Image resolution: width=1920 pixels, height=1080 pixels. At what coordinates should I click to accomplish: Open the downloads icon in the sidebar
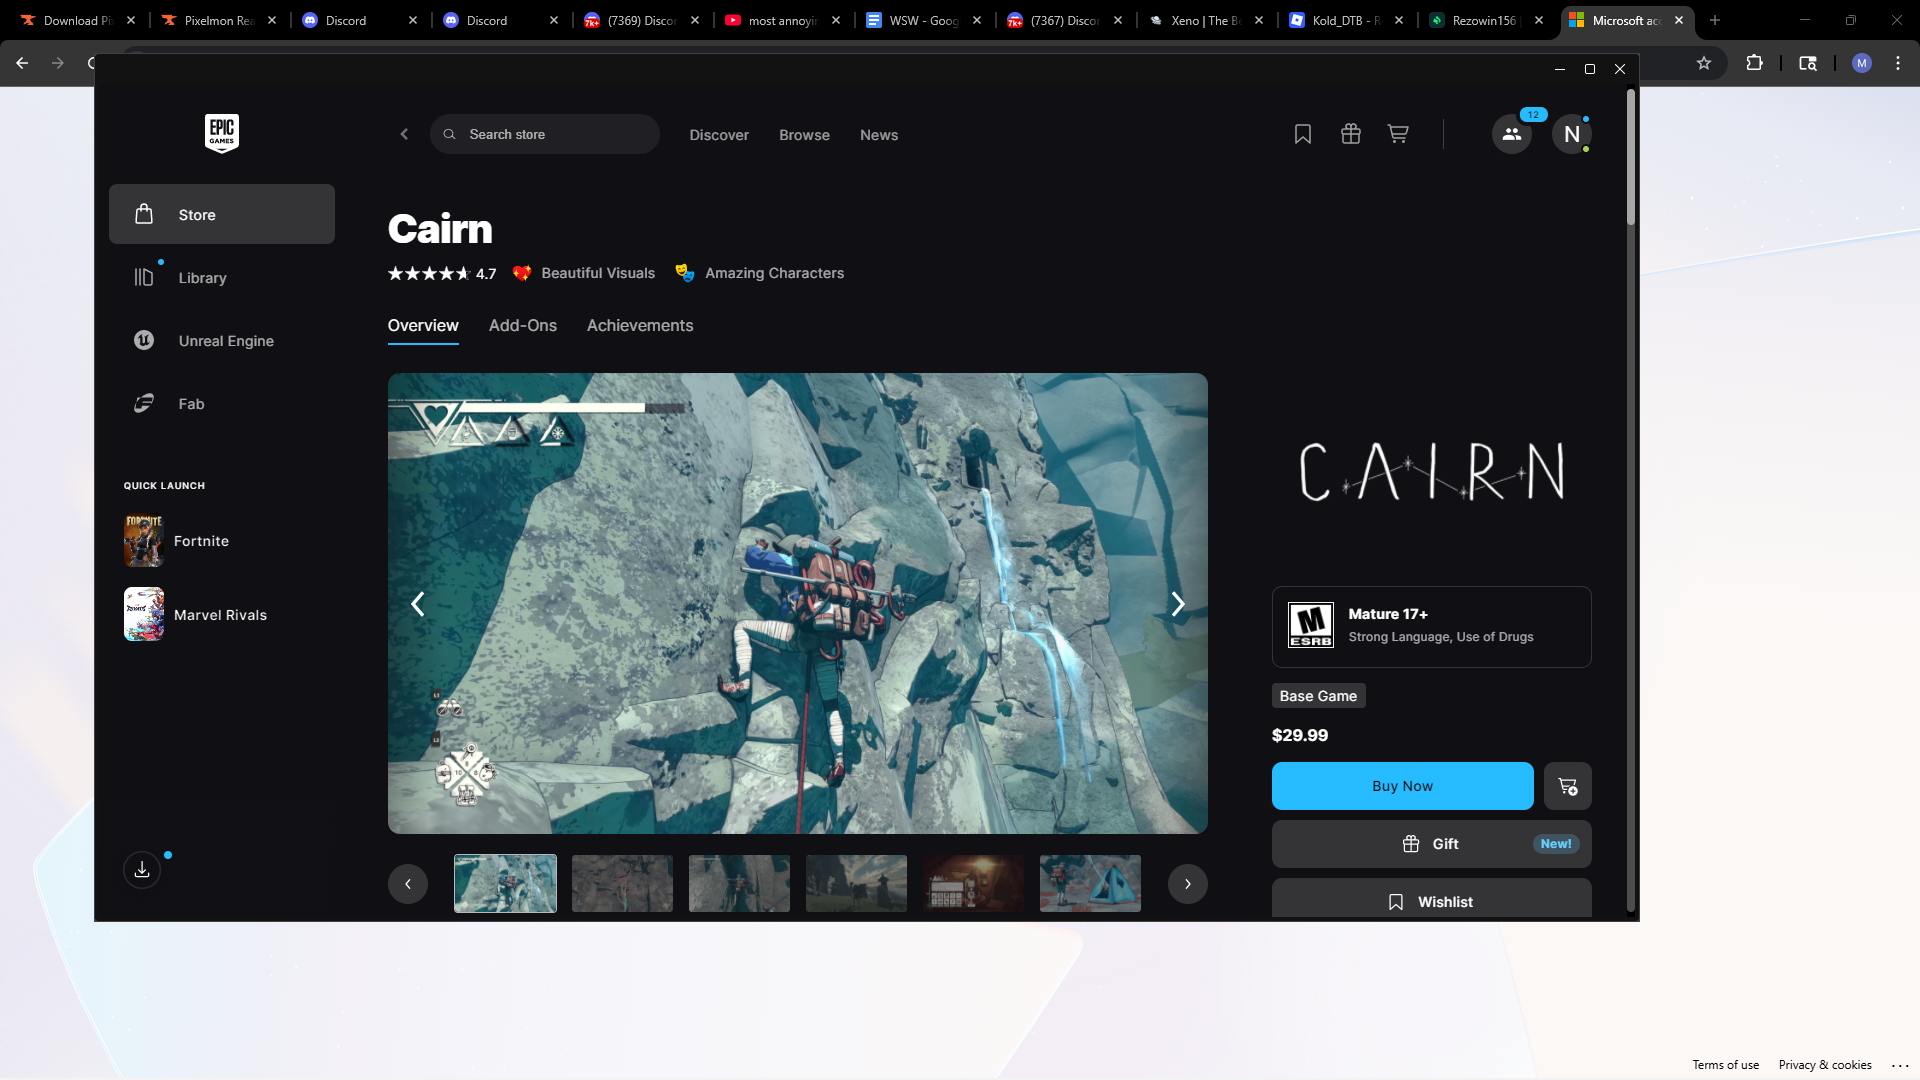coord(142,869)
